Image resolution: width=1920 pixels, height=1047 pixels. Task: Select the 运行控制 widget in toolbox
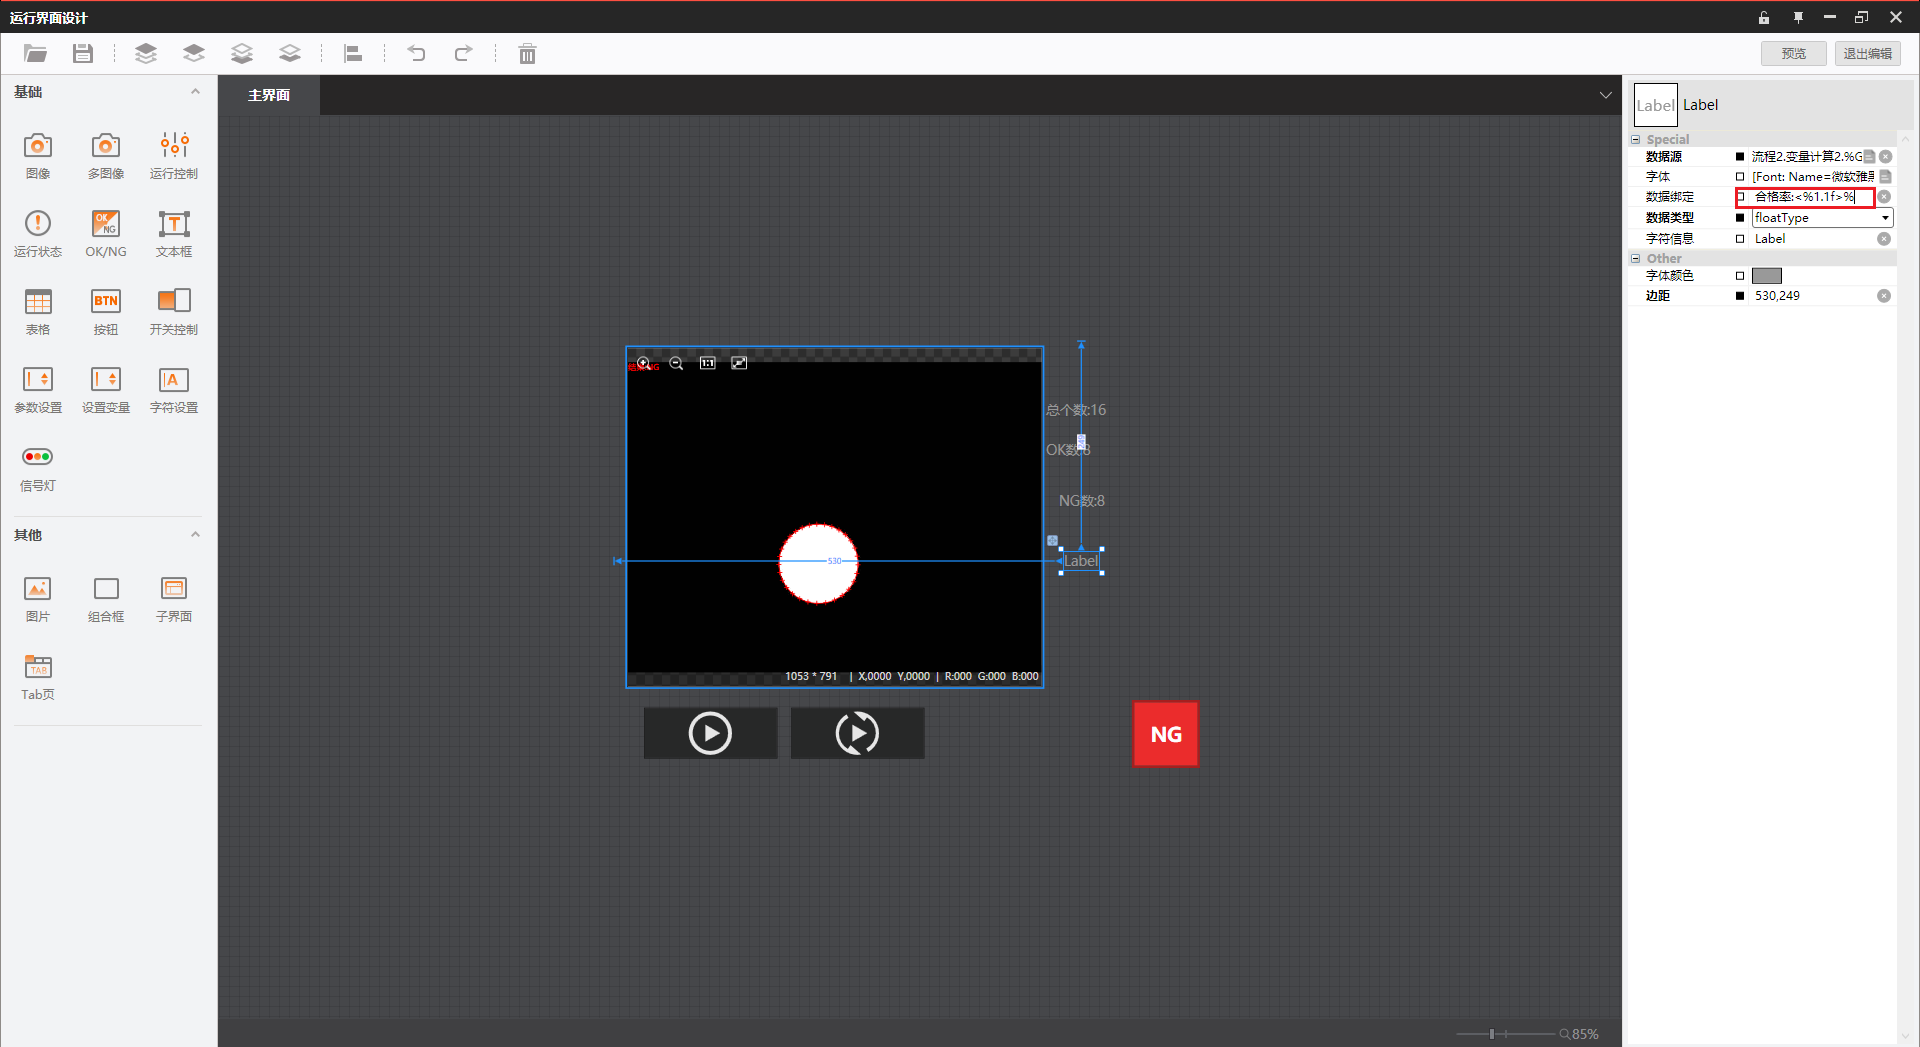pyautogui.click(x=174, y=155)
